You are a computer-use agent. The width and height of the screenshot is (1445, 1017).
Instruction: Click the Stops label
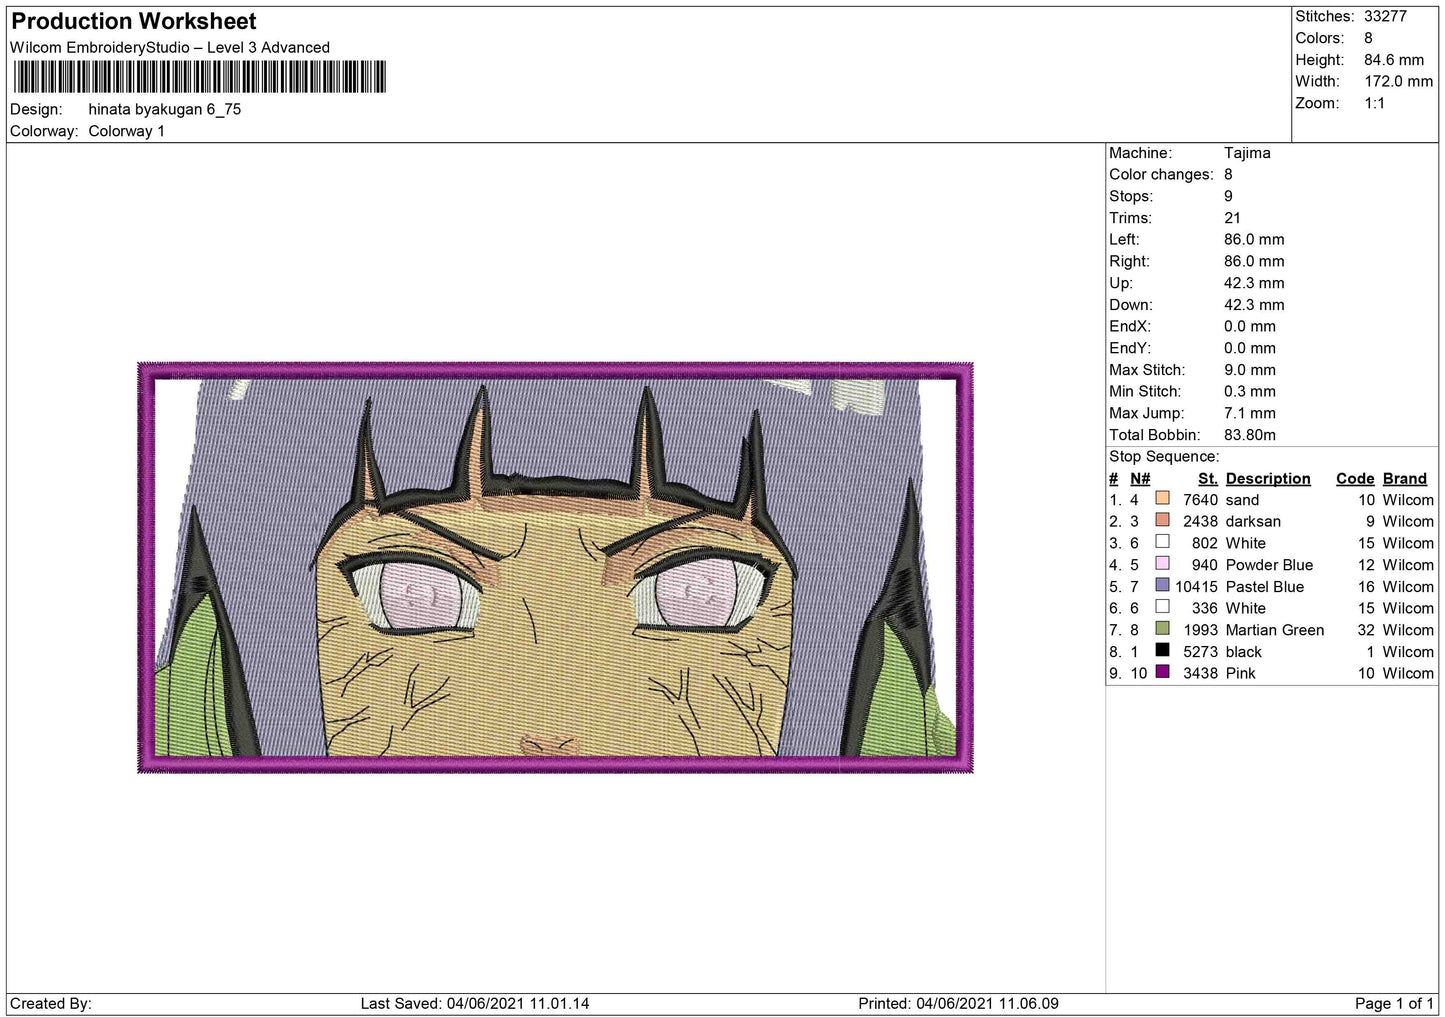pos(1131,196)
